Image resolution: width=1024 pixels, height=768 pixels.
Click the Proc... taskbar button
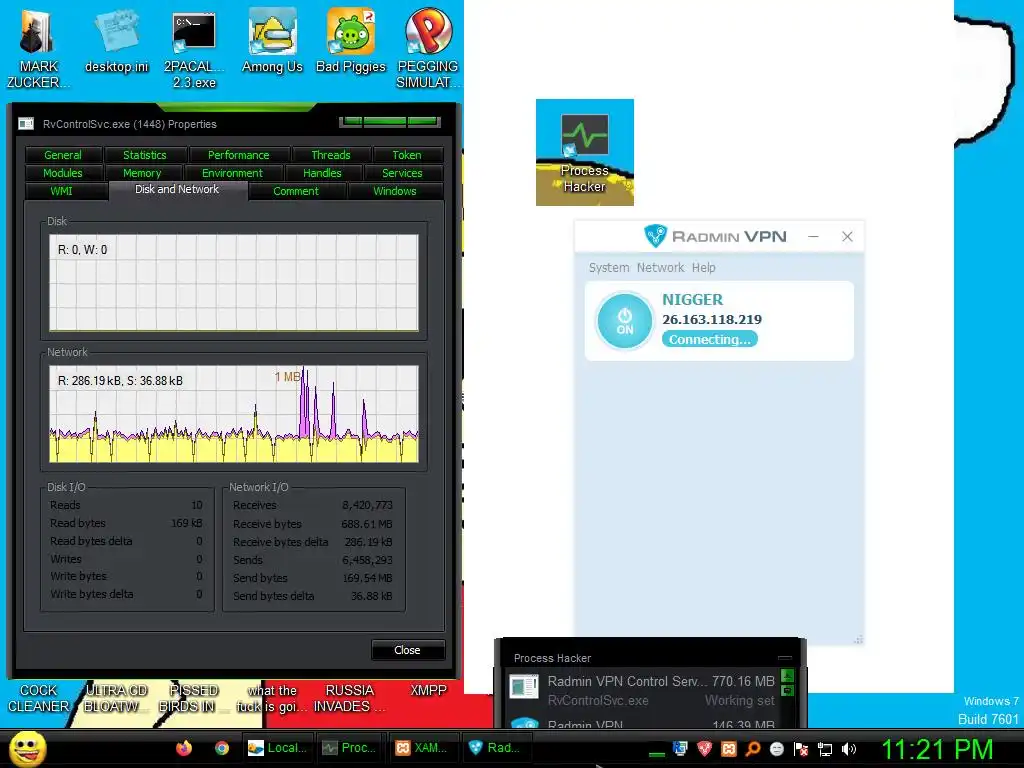(351, 748)
